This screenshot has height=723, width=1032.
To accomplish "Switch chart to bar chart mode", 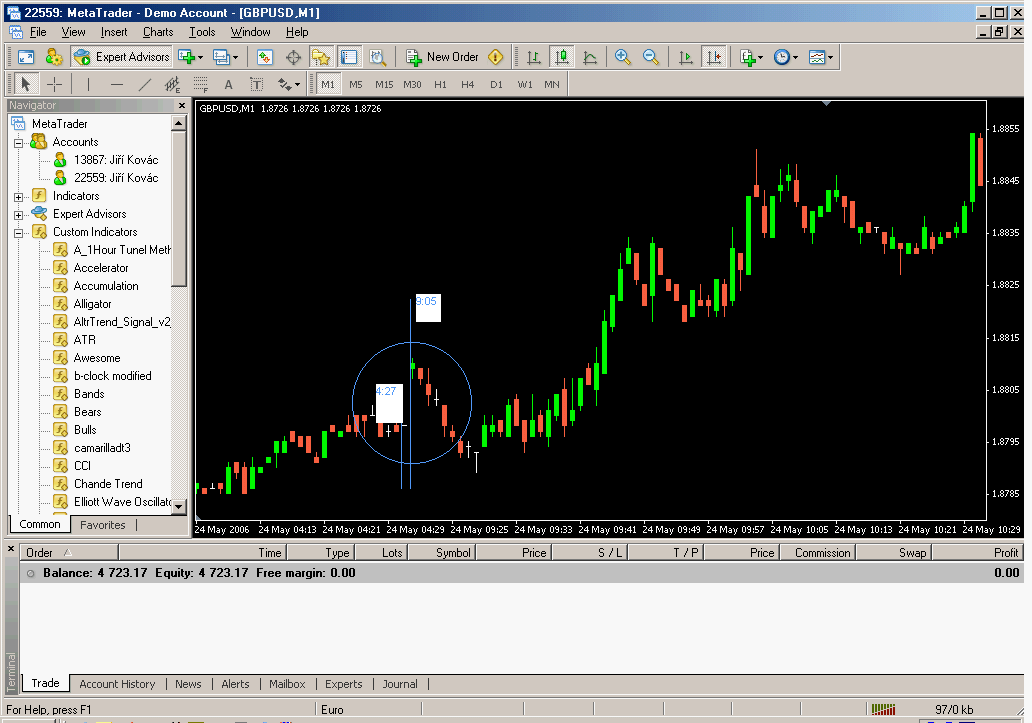I will (x=534, y=57).
